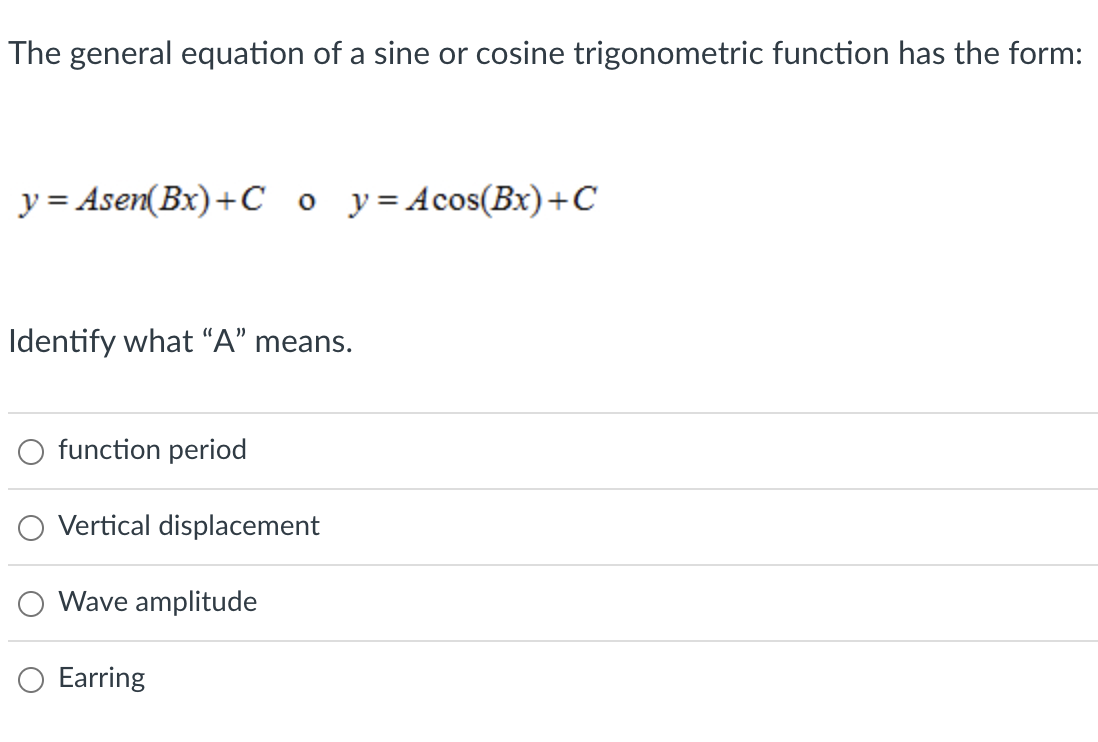Click the 'Earring' answer text

102,678
